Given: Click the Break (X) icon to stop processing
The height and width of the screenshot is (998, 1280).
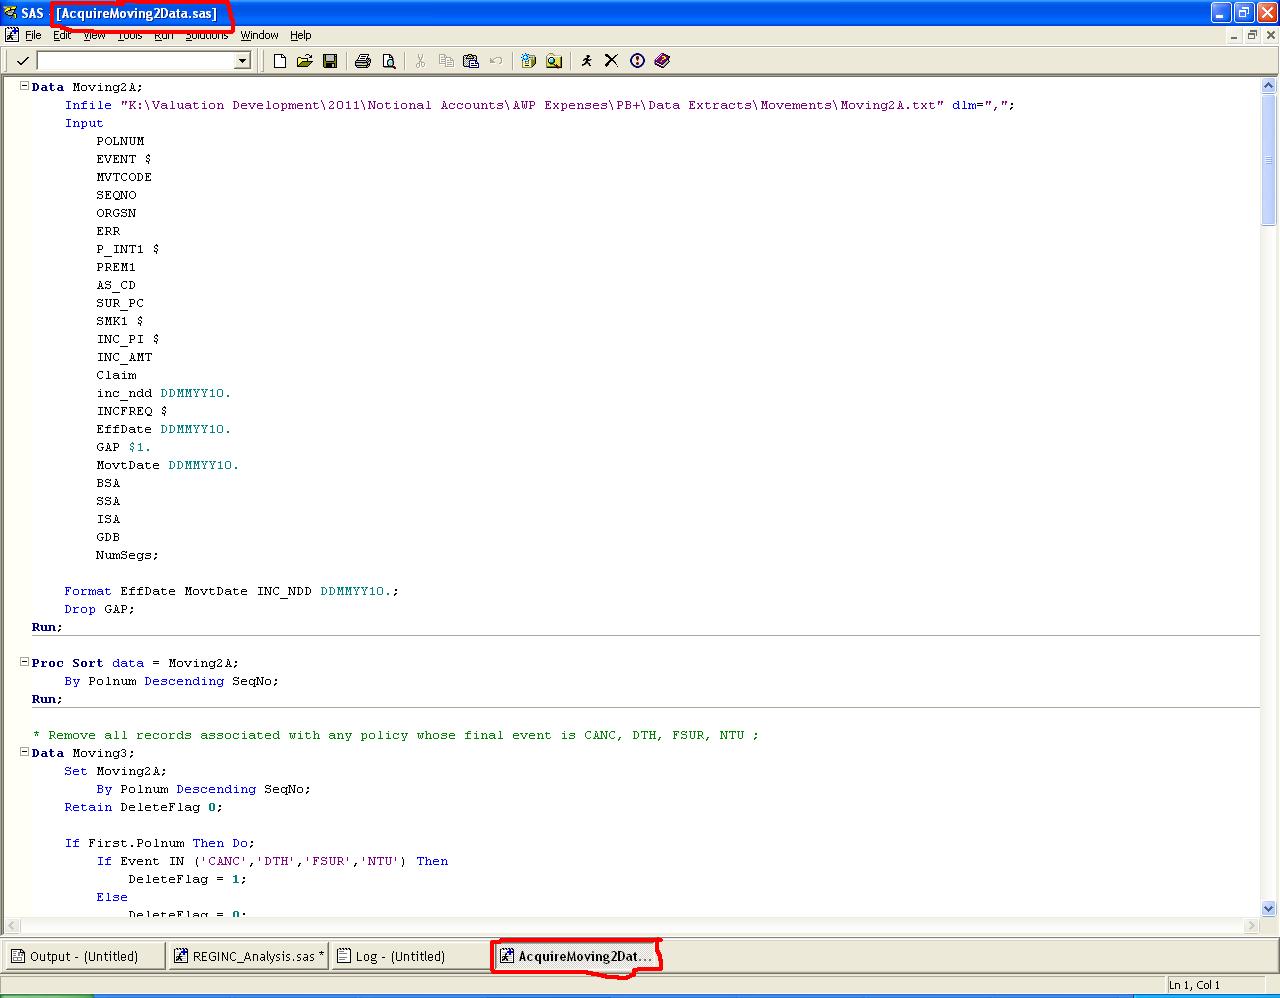Looking at the screenshot, I should pyautogui.click(x=611, y=61).
